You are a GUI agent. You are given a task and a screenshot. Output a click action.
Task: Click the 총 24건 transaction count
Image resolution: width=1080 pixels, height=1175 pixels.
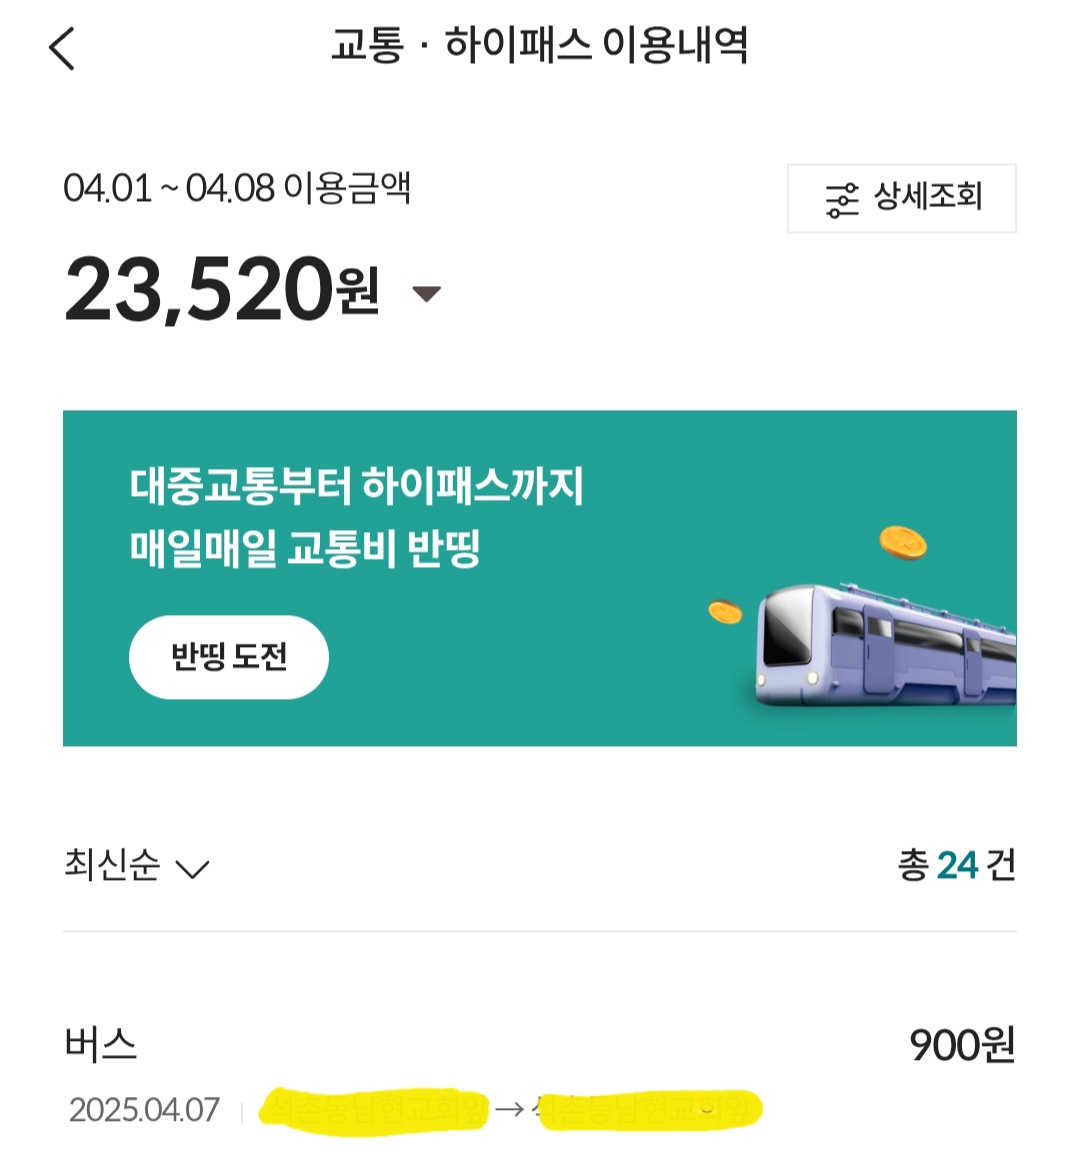click(956, 865)
